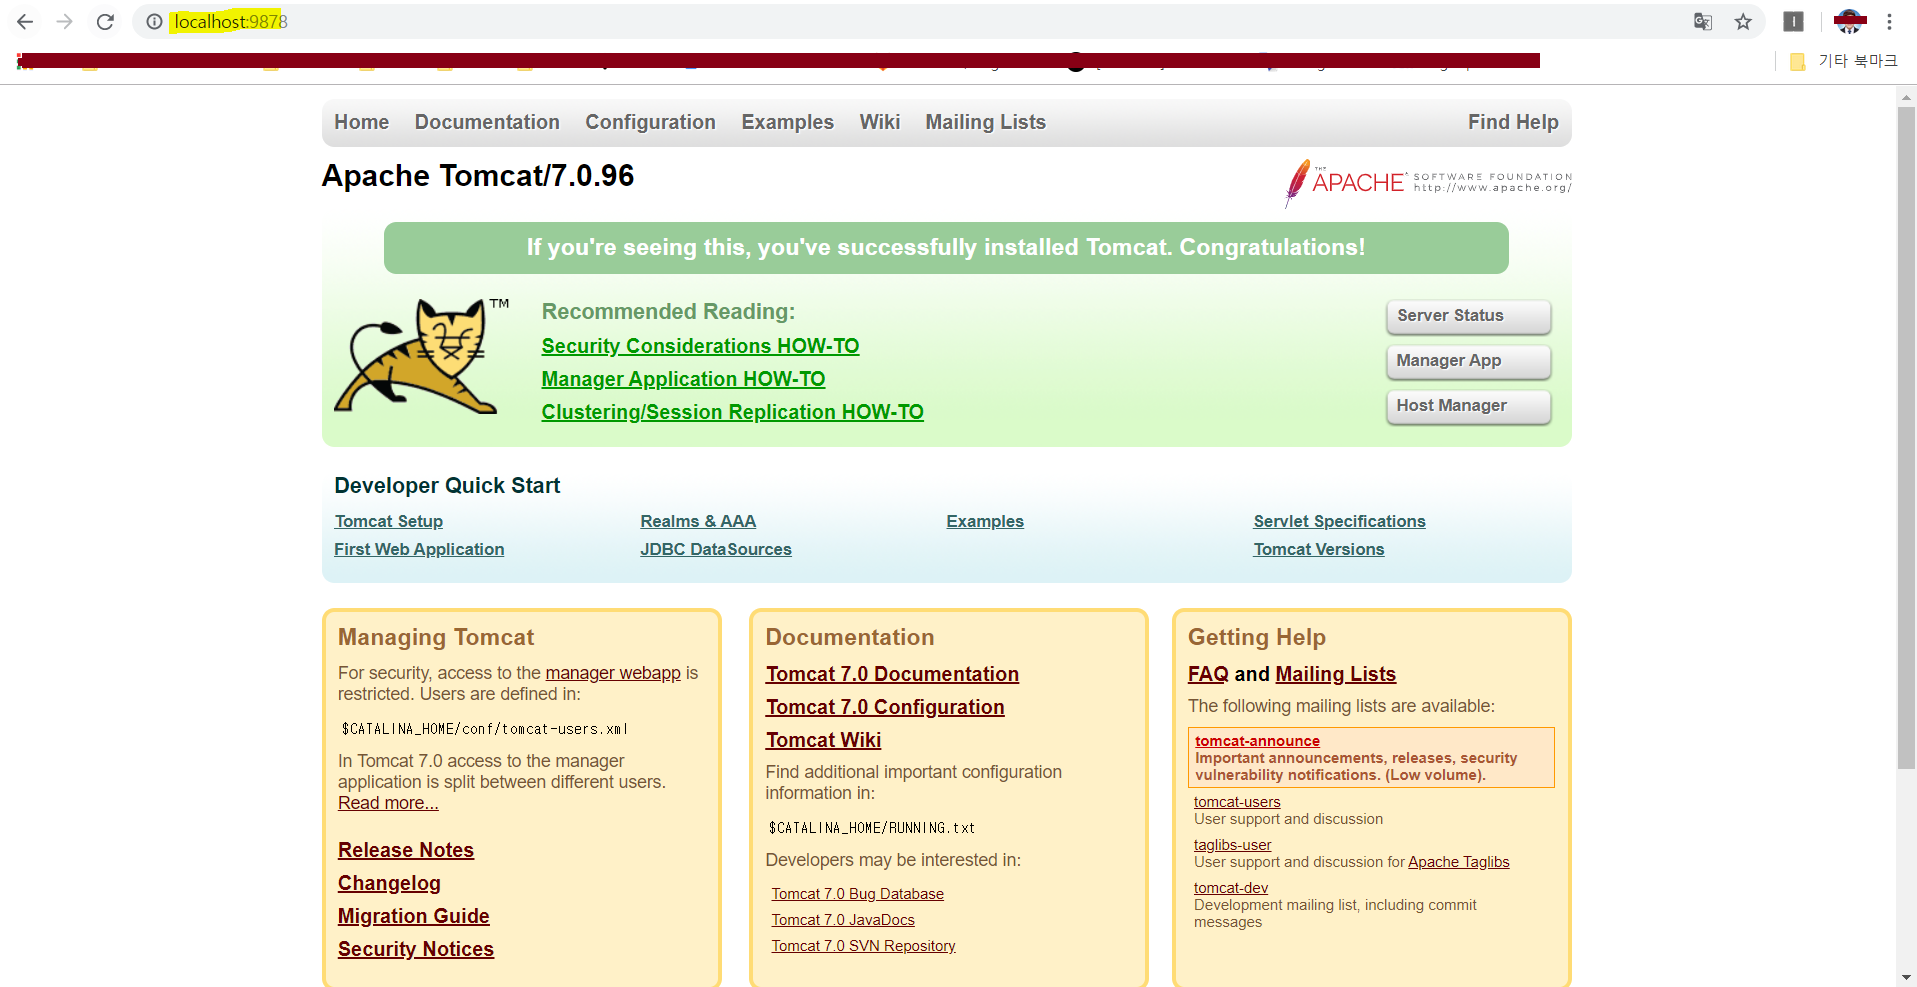Open the taglibs-user mailing list
This screenshot has height=987, width=1917.
coord(1232,845)
